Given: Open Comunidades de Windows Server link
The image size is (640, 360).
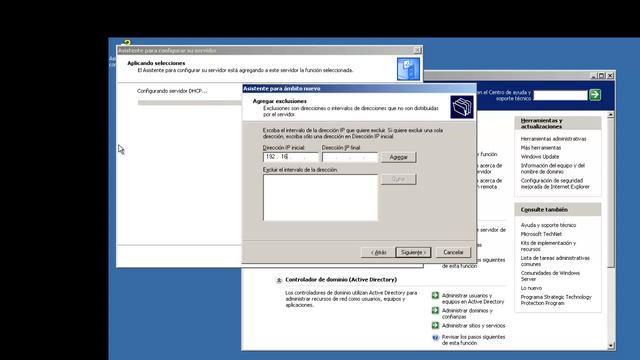Looking at the screenshot, I should (x=550, y=276).
